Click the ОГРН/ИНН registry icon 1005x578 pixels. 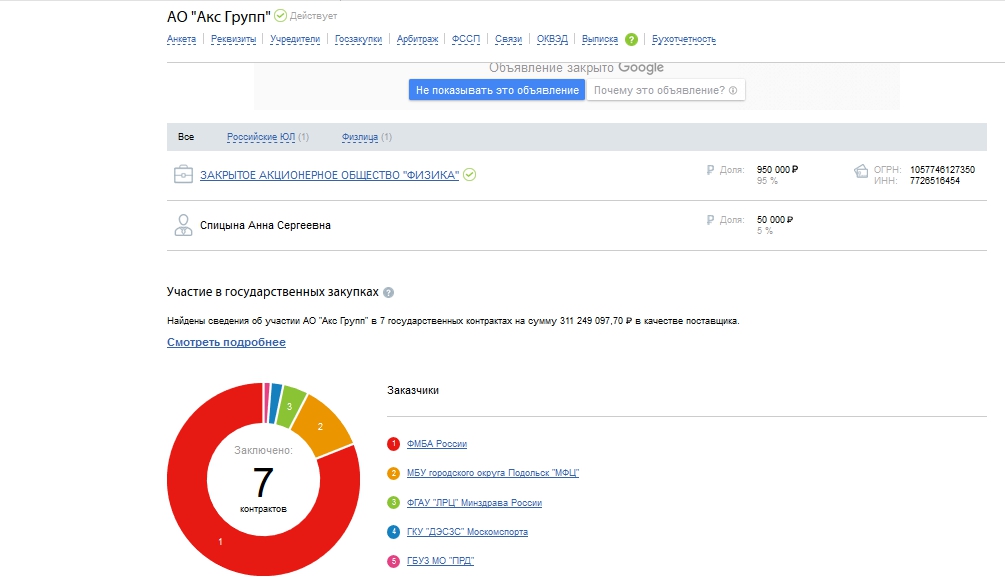point(861,171)
